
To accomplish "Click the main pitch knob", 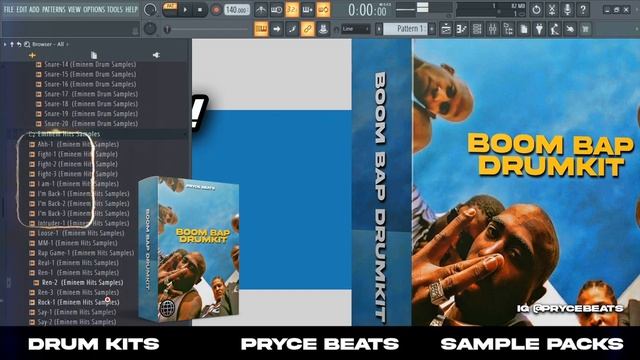I will (150, 29).
